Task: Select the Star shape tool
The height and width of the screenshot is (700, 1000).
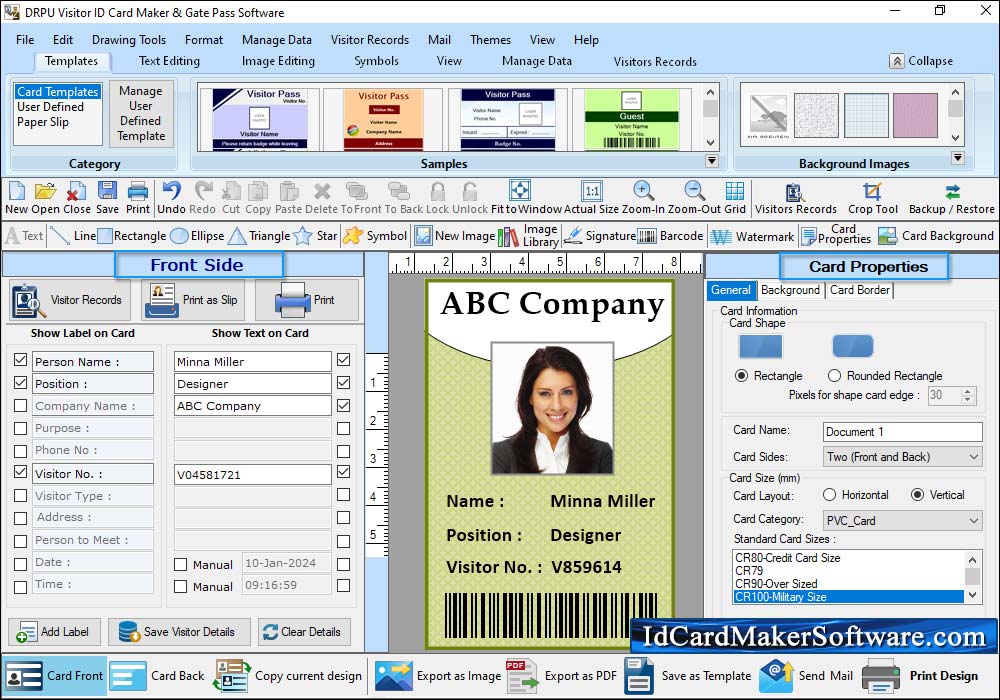Action: (316, 236)
